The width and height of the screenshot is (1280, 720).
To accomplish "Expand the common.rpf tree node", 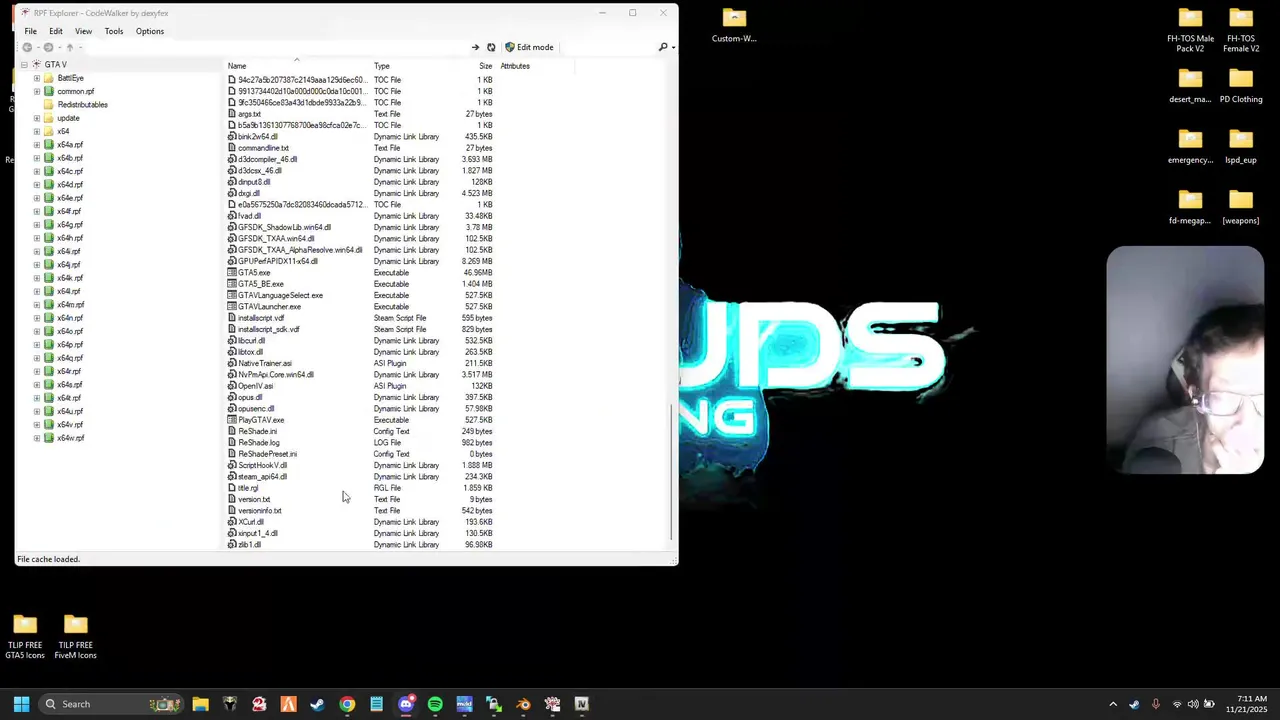I will [x=37, y=91].
